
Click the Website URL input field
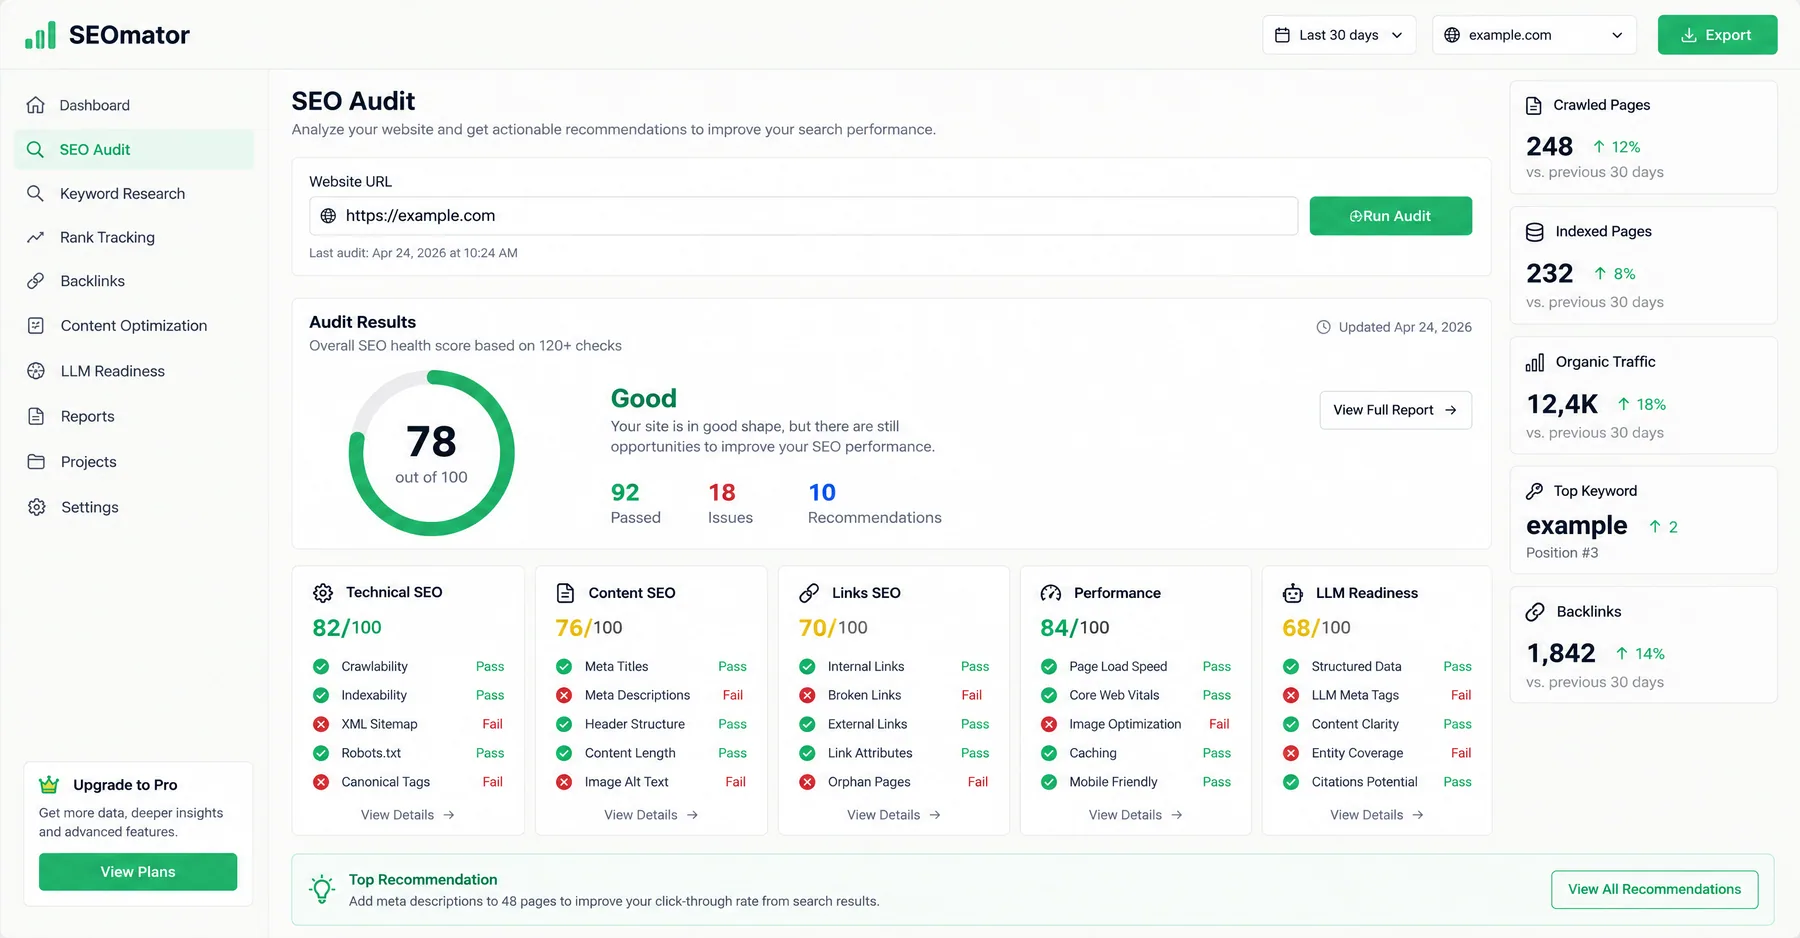point(804,216)
